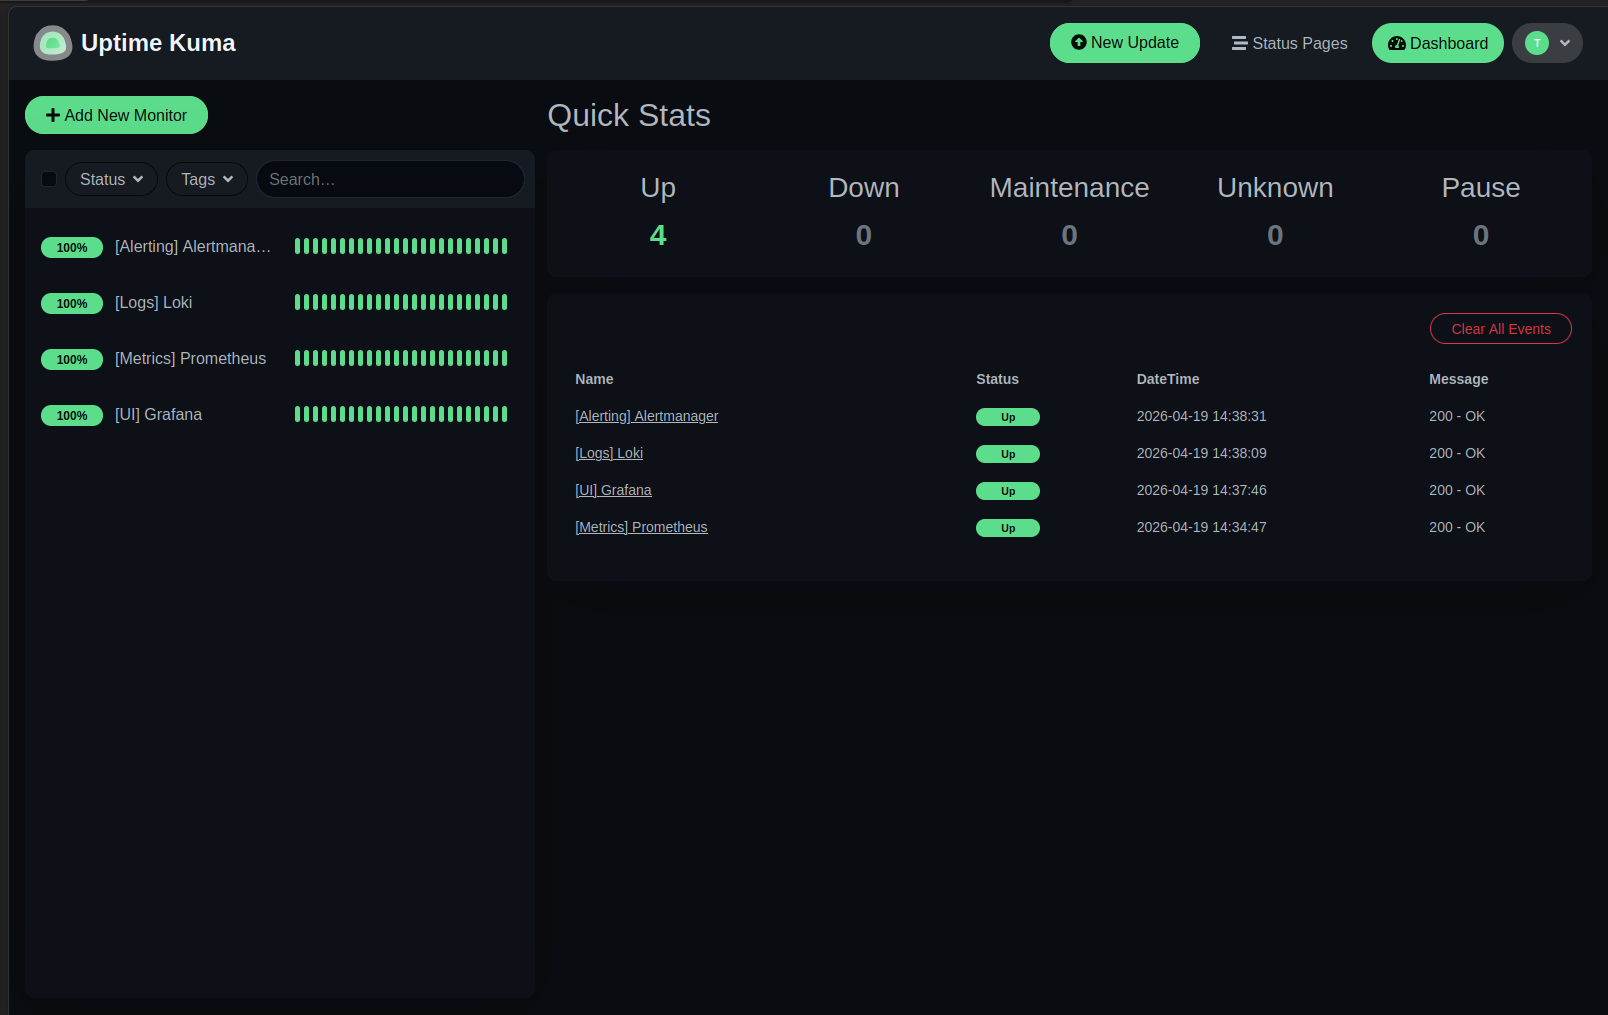Click the Grafana heartbeat bar
Image resolution: width=1608 pixels, height=1015 pixels.
401,414
